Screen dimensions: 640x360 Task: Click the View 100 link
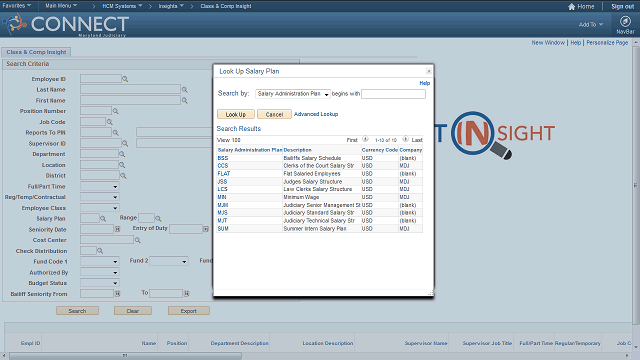[x=229, y=140]
